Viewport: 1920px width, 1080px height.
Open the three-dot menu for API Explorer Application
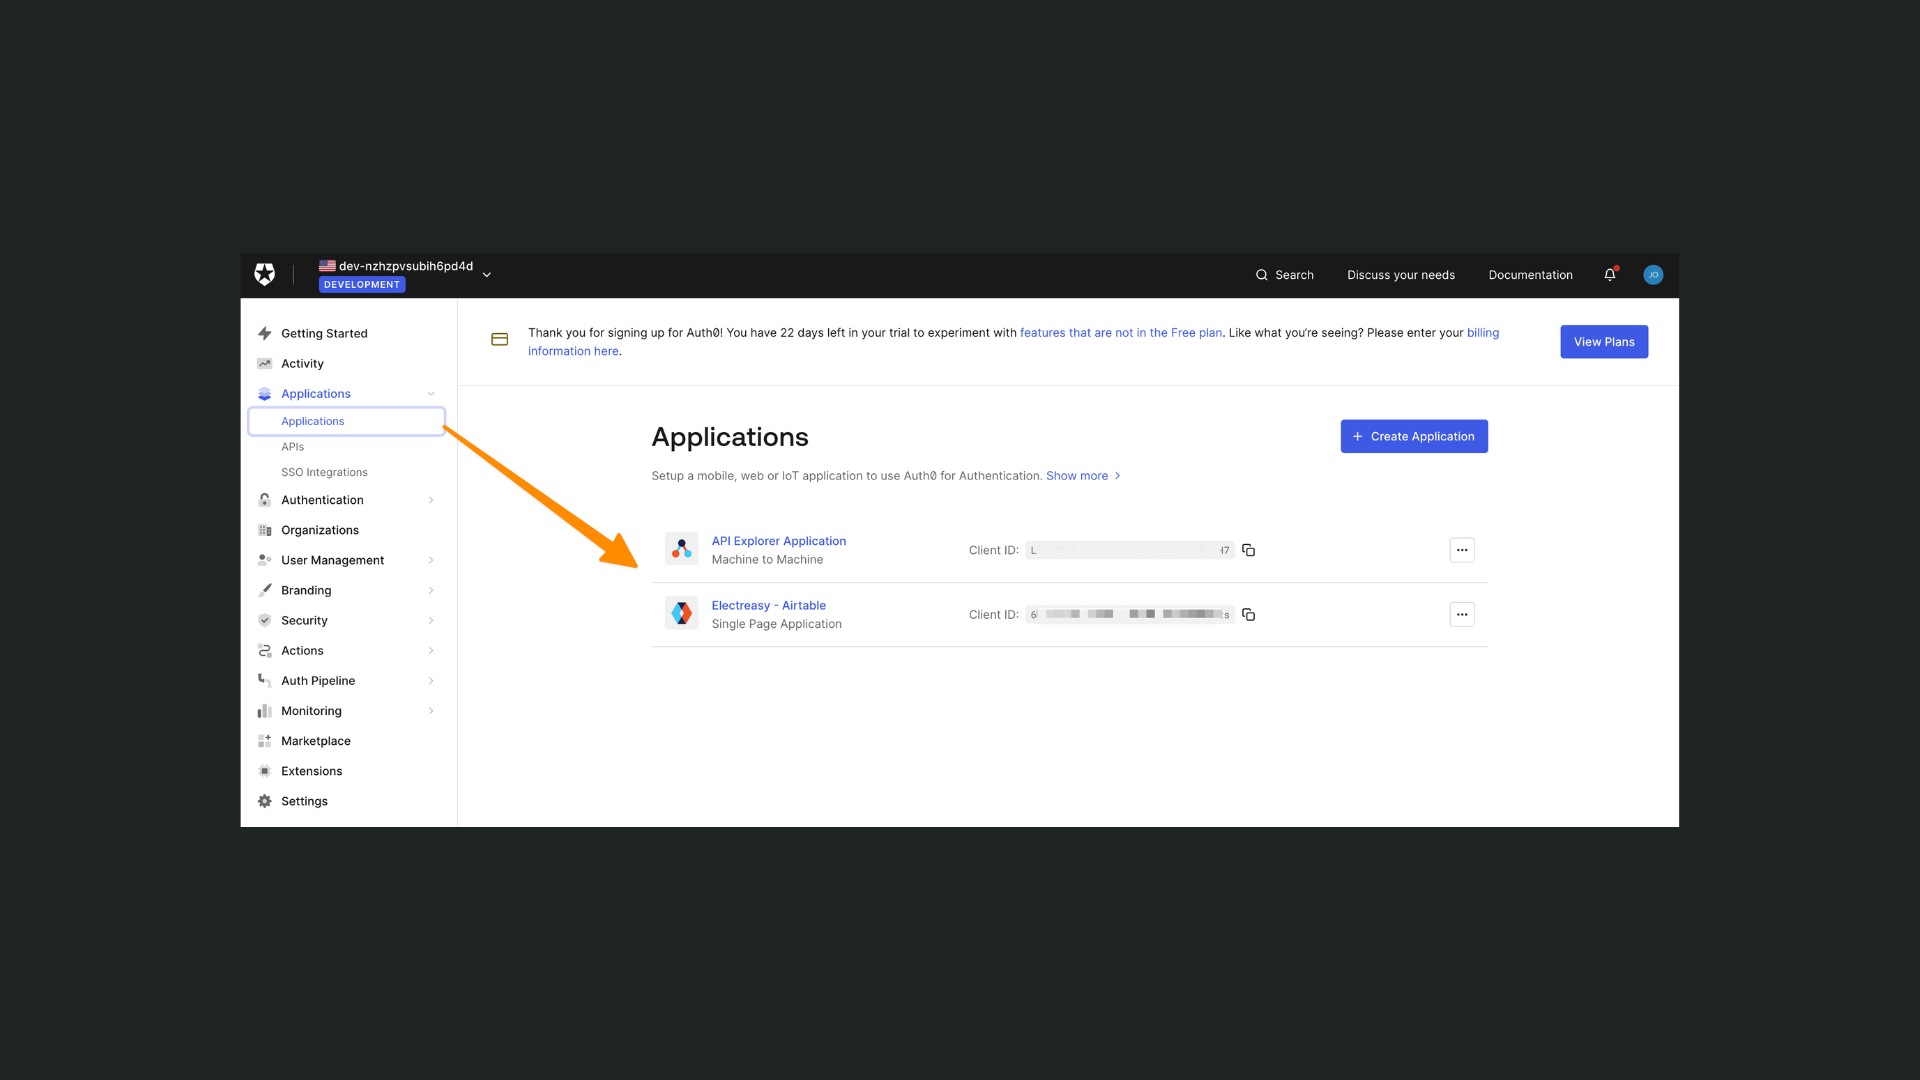point(1462,550)
